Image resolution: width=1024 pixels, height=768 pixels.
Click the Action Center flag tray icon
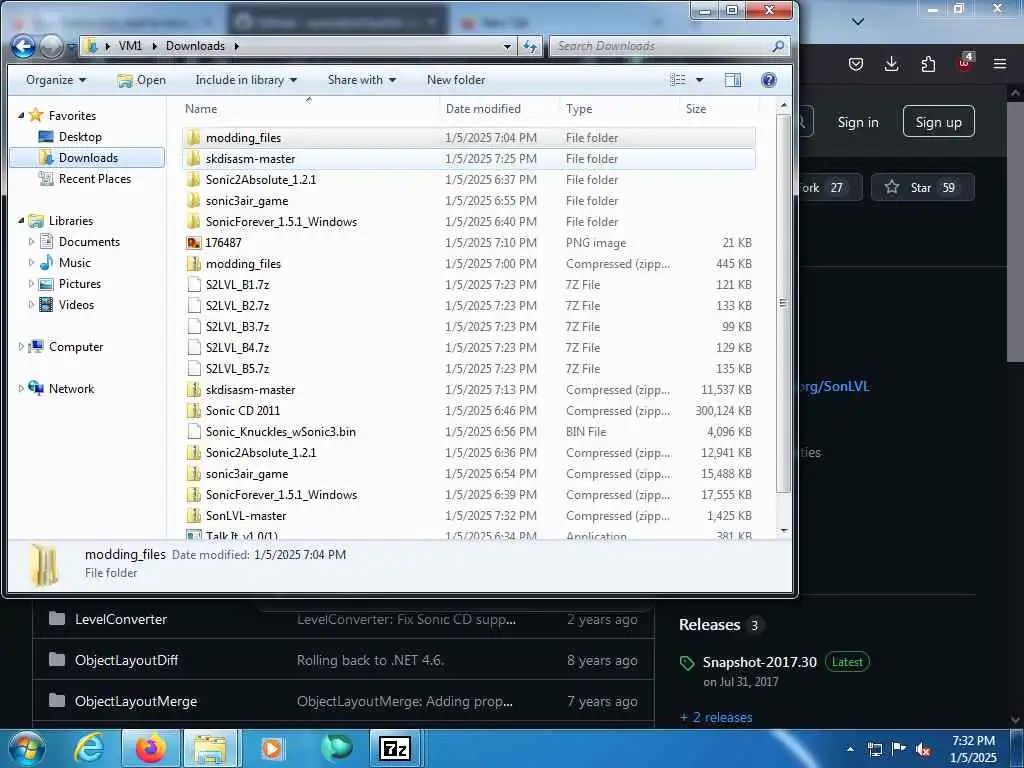click(899, 749)
